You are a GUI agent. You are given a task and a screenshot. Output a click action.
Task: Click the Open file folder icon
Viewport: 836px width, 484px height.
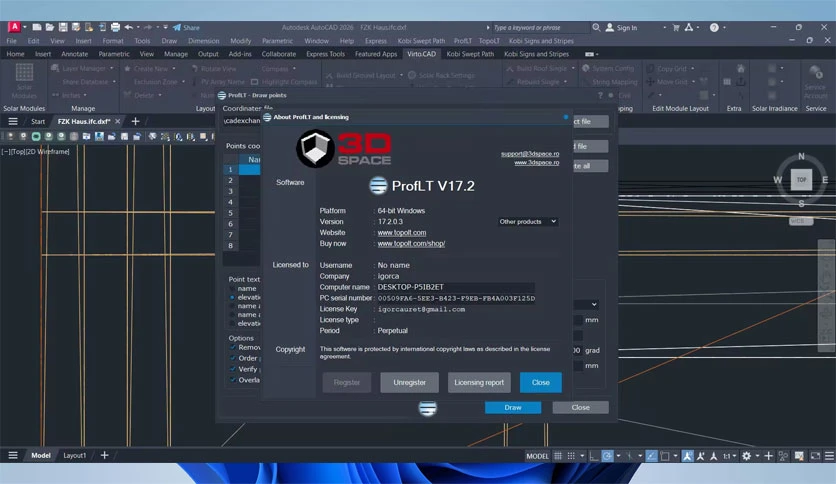tap(50, 27)
